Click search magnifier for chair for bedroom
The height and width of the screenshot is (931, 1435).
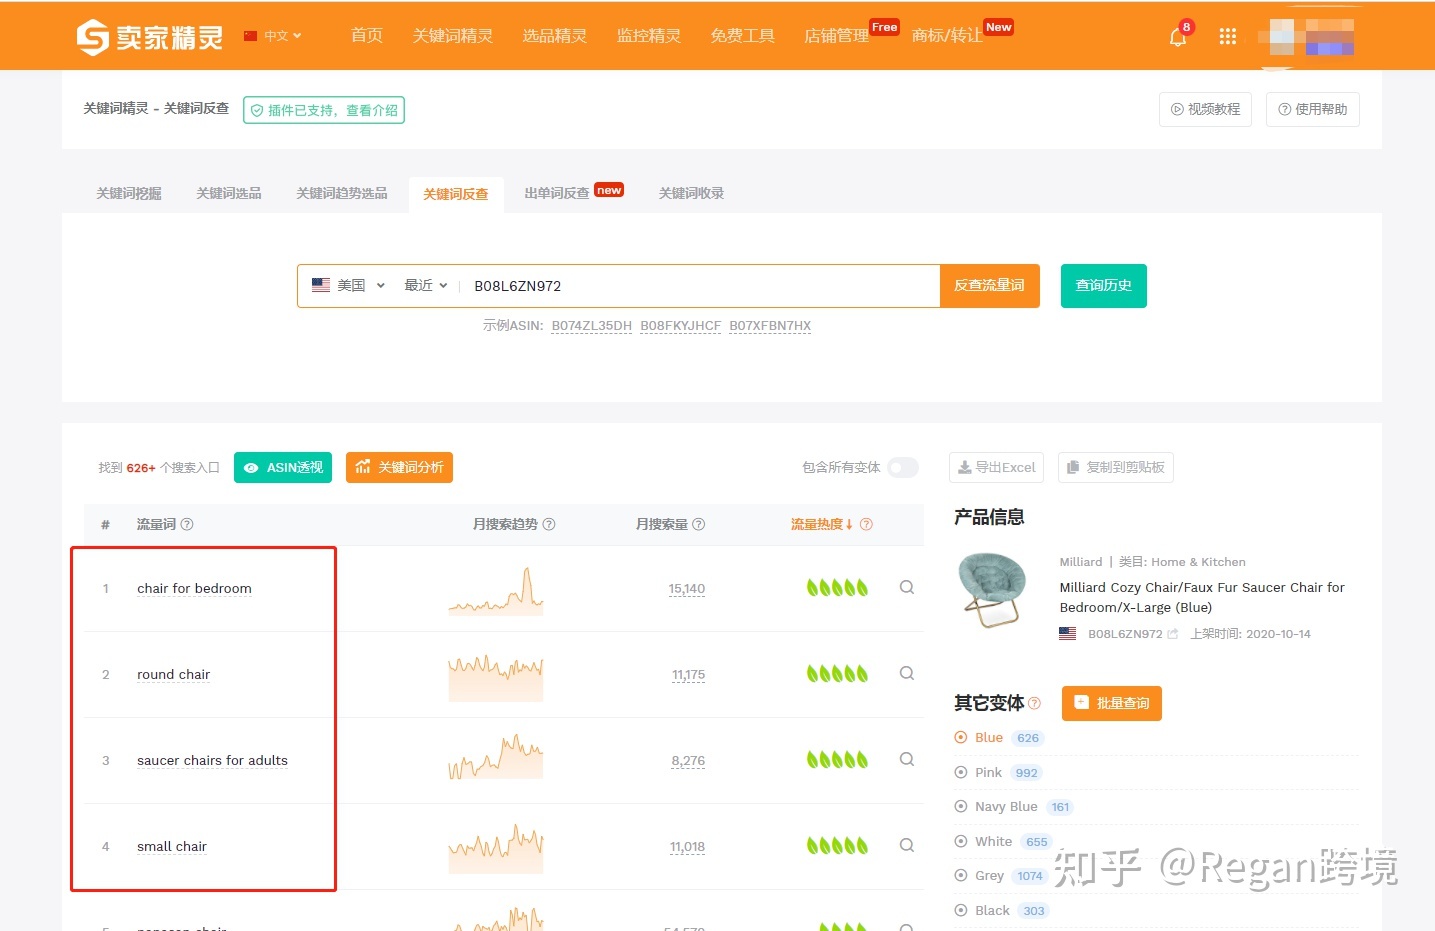pyautogui.click(x=906, y=588)
